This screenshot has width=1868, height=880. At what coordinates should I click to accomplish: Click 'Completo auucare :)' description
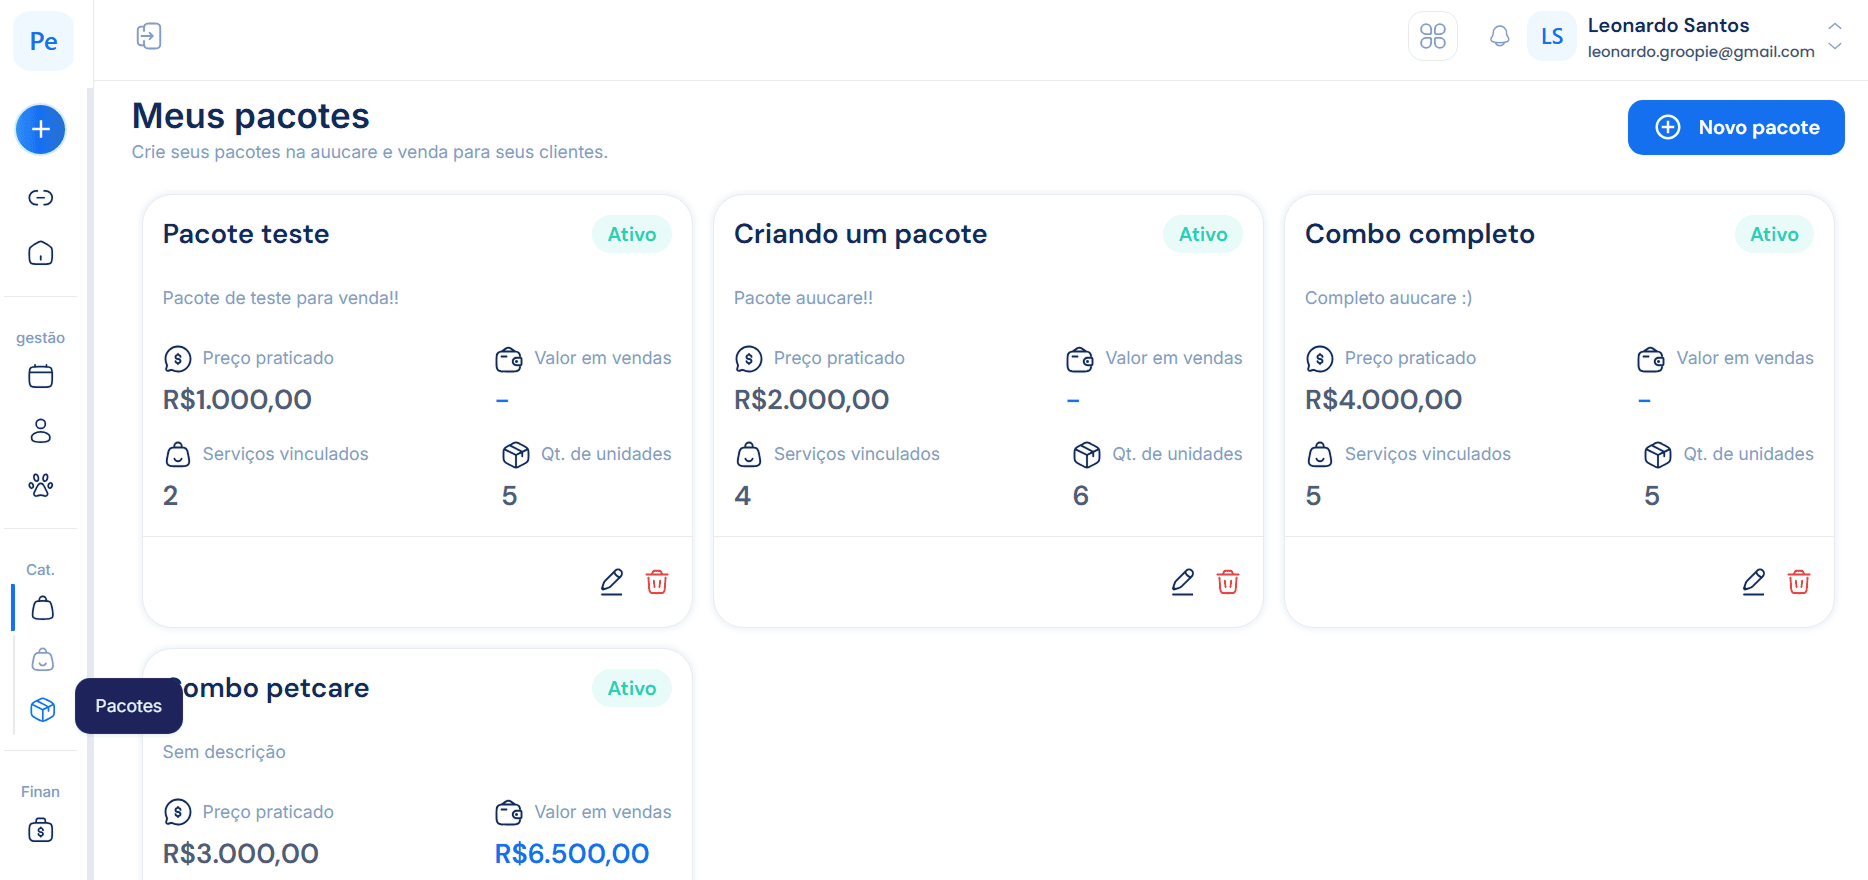click(x=1388, y=298)
